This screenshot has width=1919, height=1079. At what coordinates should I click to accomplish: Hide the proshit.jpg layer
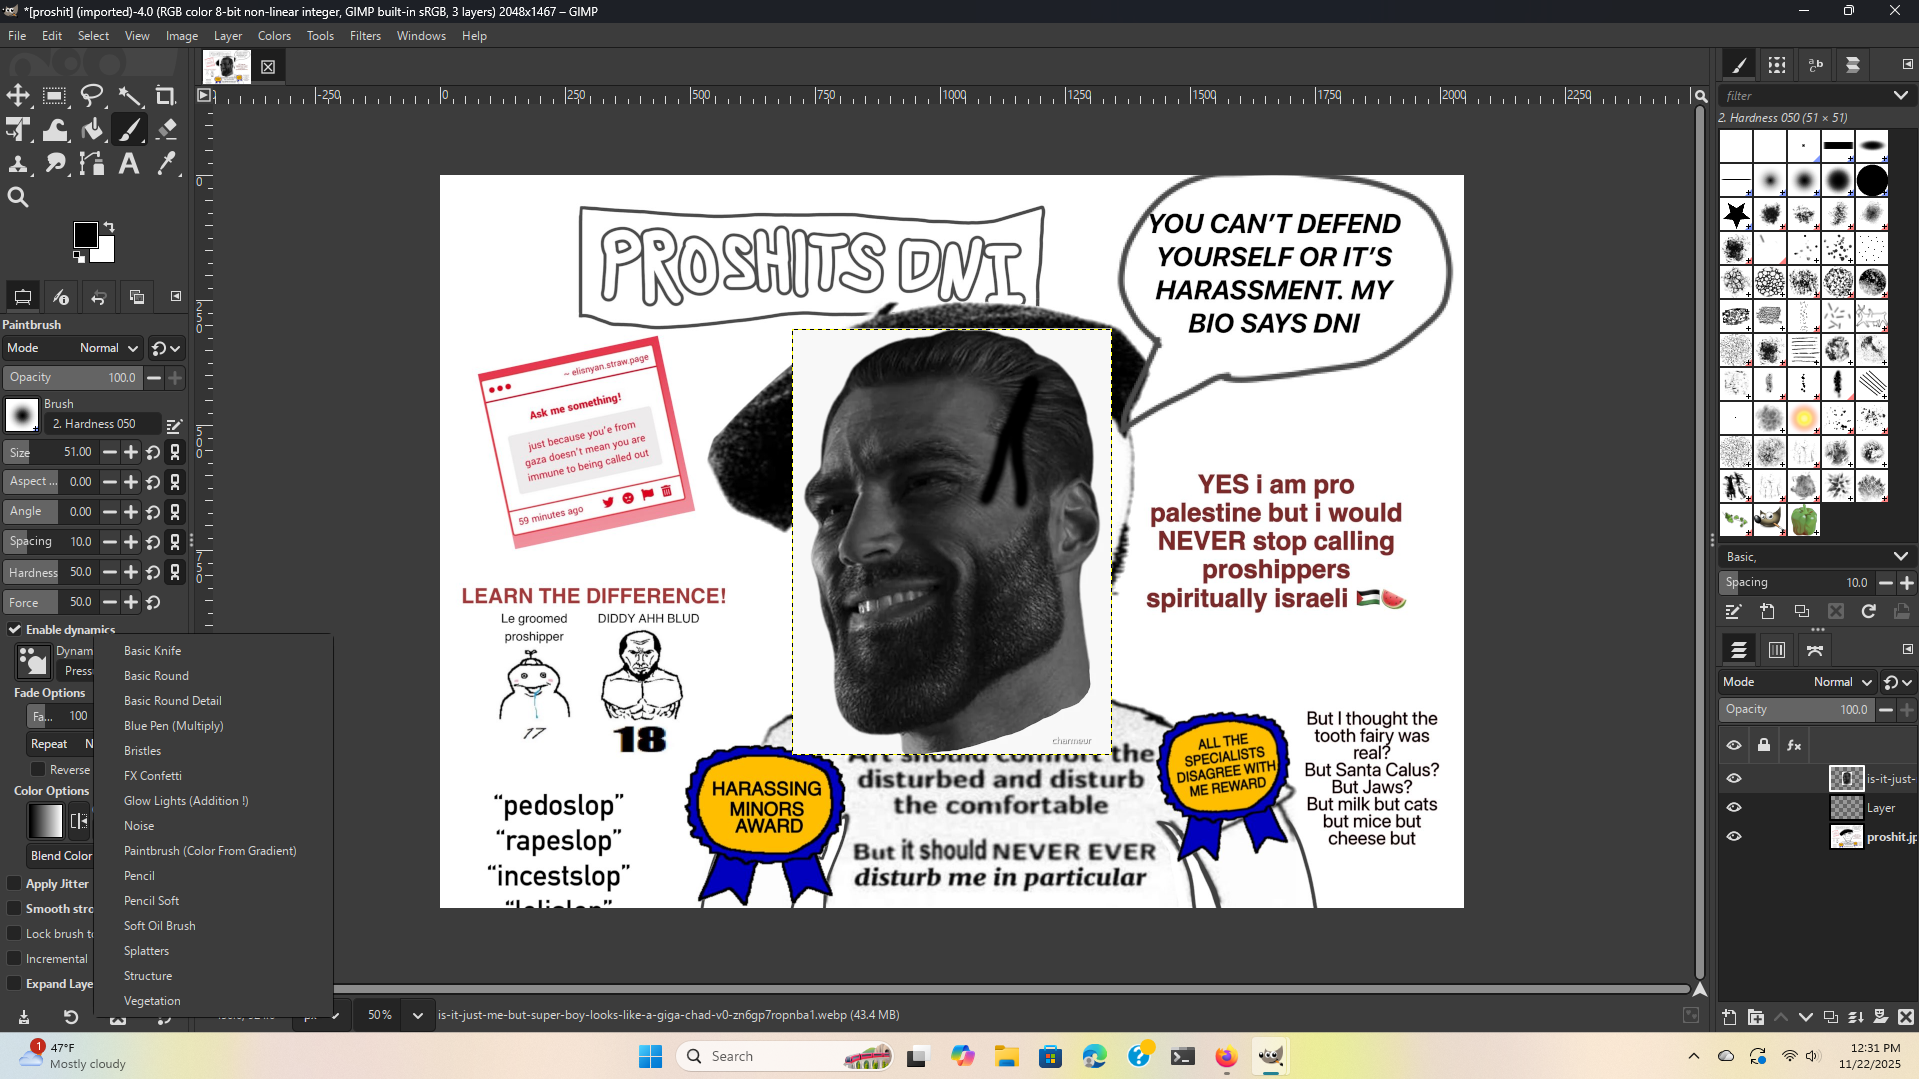1734,837
